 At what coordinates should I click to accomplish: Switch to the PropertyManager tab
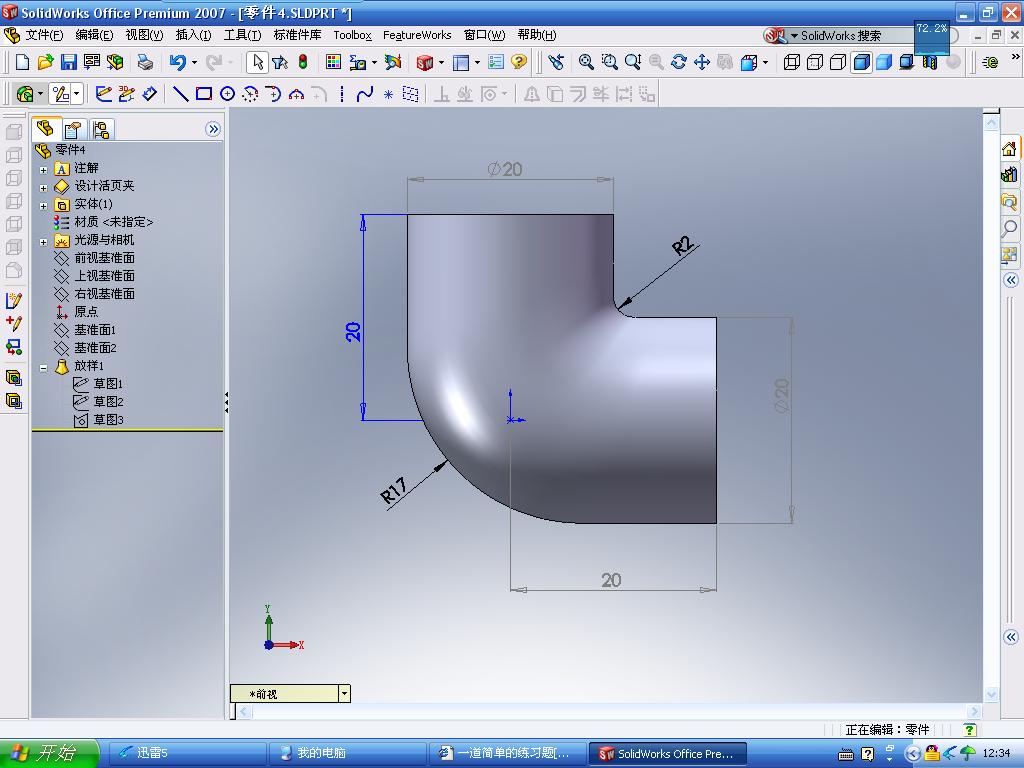pyautogui.click(x=73, y=129)
